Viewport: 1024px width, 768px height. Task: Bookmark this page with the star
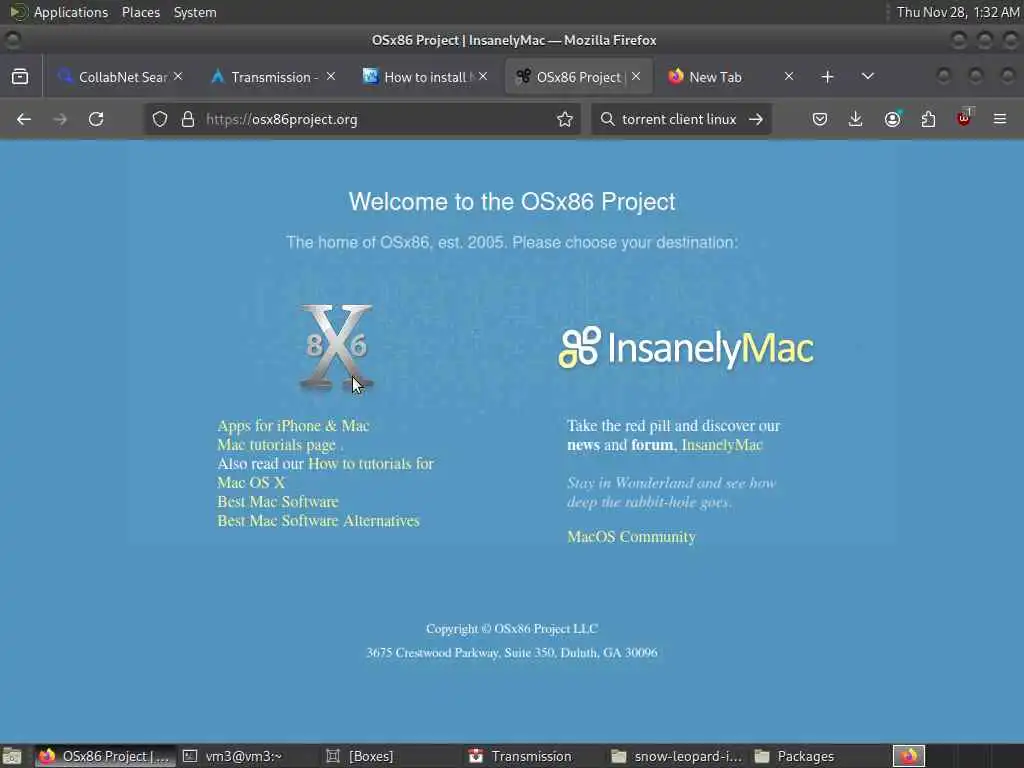click(565, 119)
